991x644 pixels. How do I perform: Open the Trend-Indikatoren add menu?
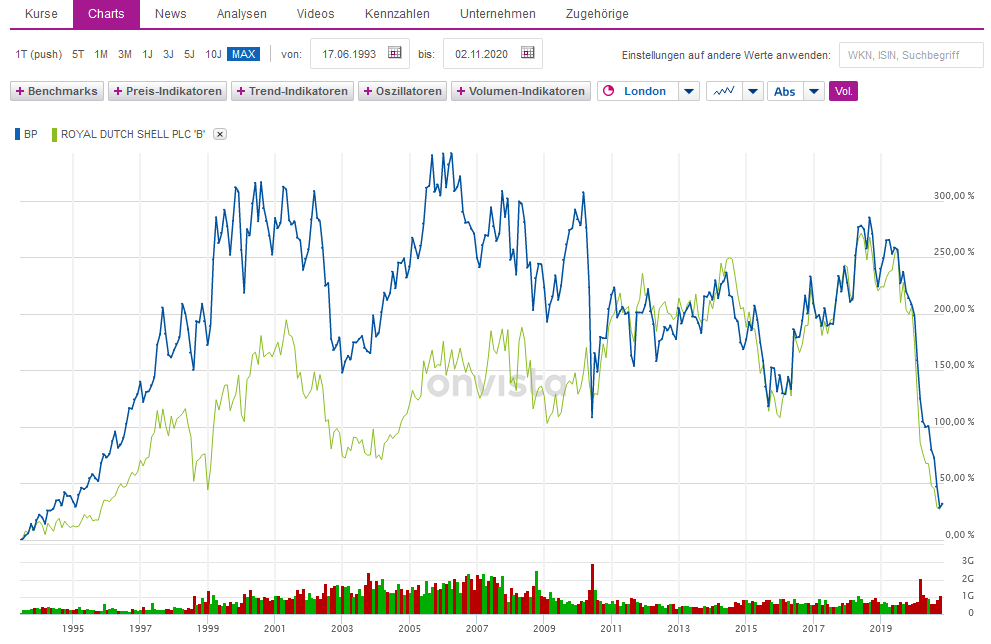click(292, 91)
